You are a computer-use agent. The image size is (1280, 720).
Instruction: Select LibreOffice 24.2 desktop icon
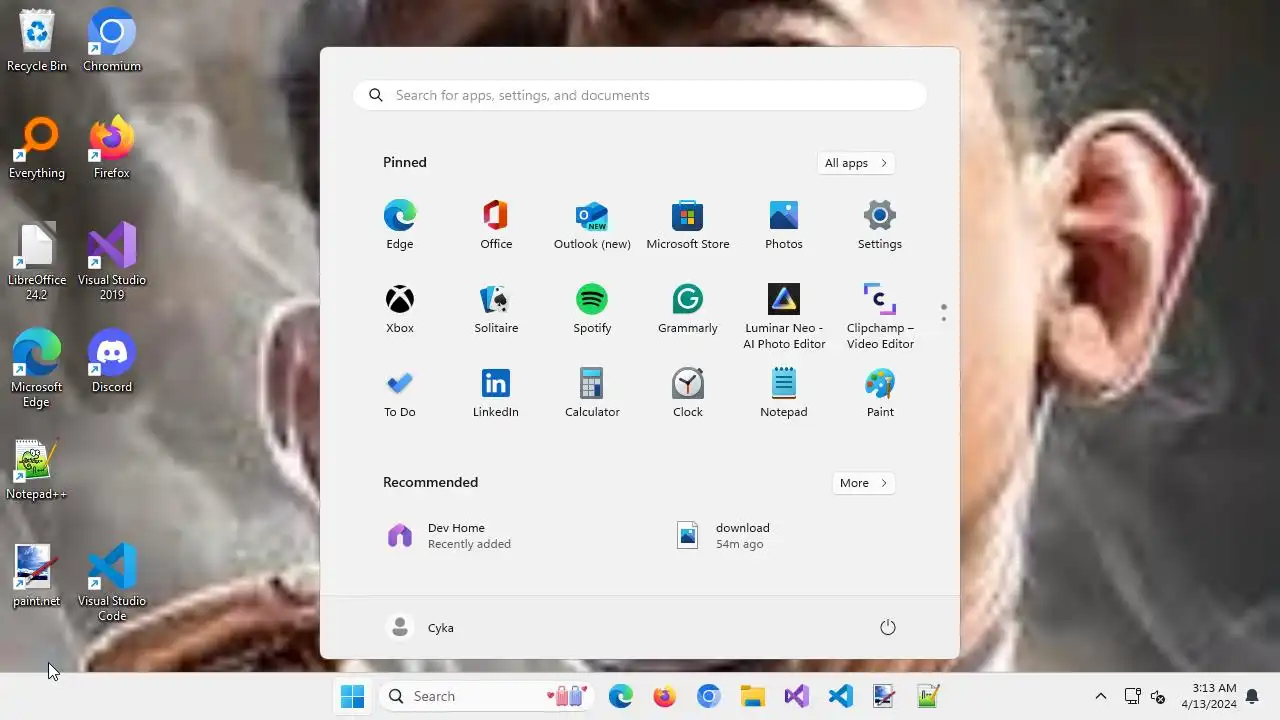point(37,262)
